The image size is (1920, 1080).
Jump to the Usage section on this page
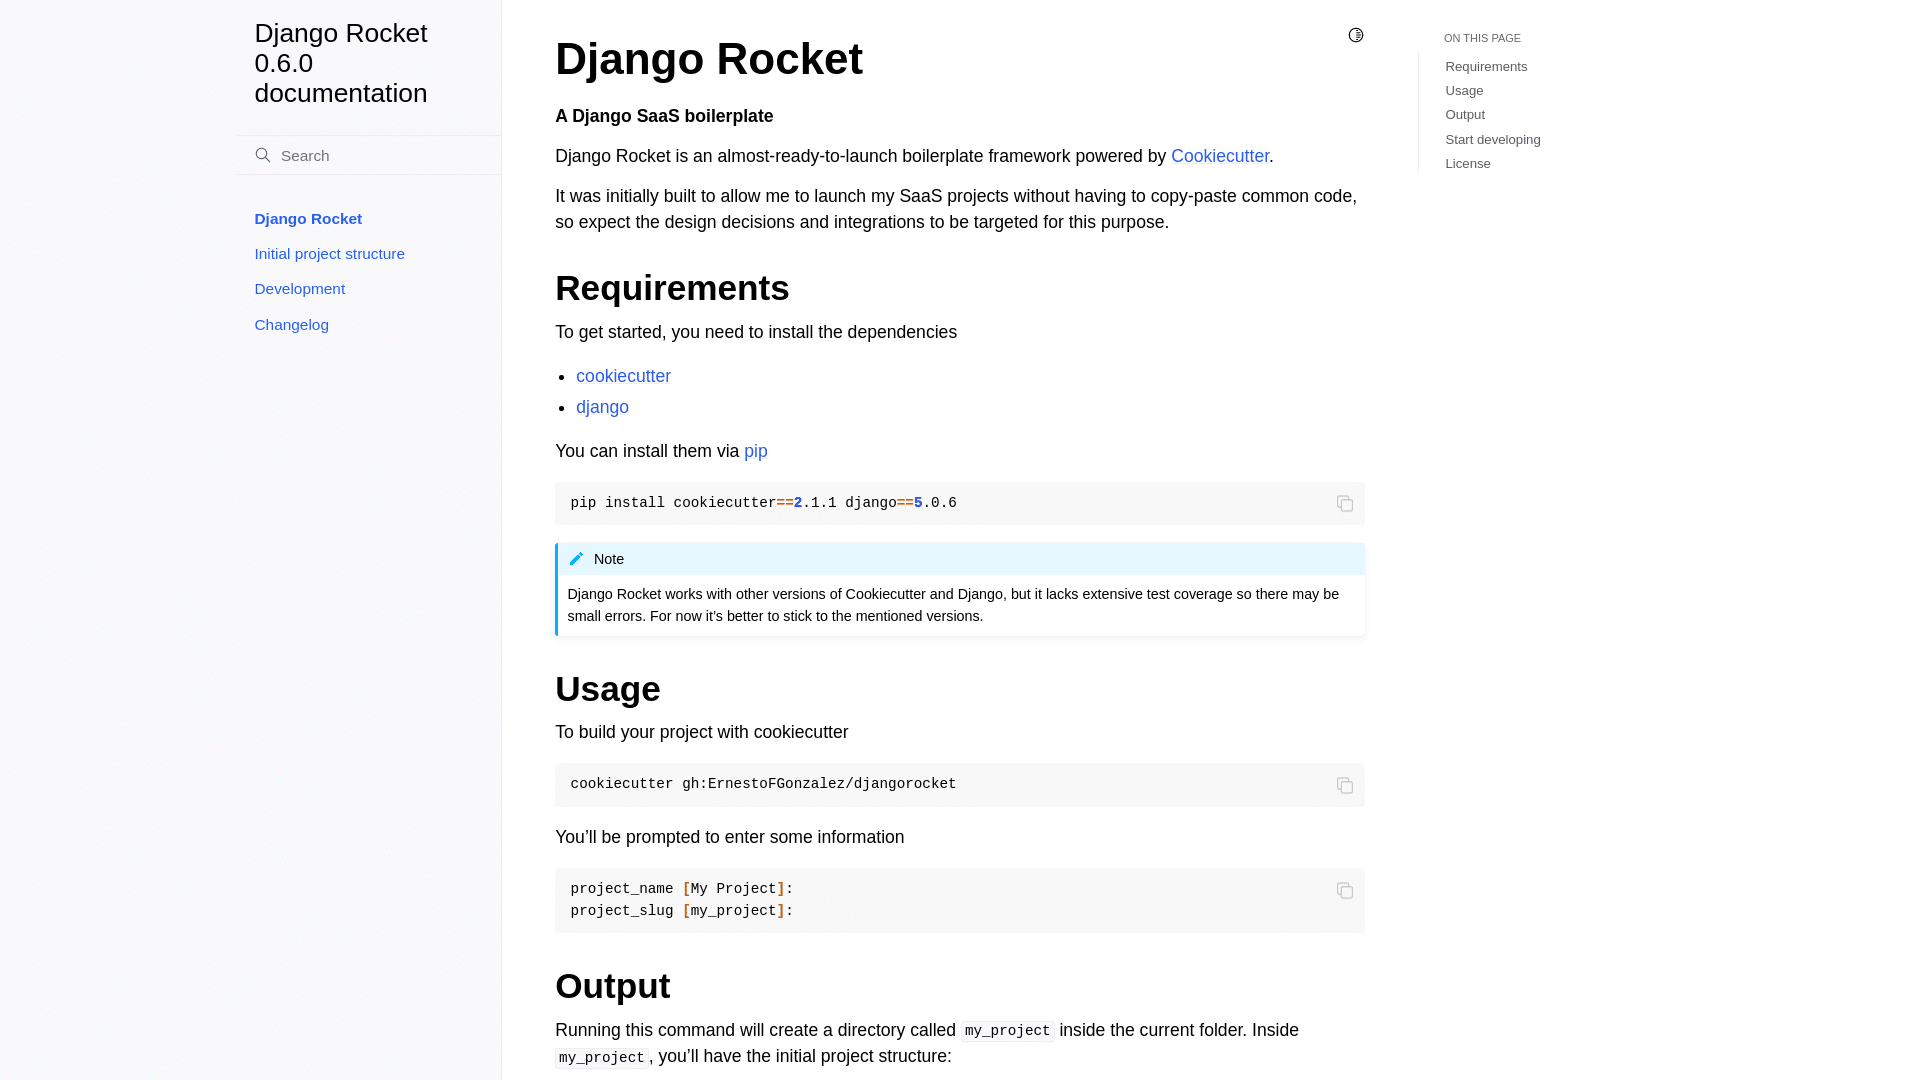pyautogui.click(x=1464, y=90)
